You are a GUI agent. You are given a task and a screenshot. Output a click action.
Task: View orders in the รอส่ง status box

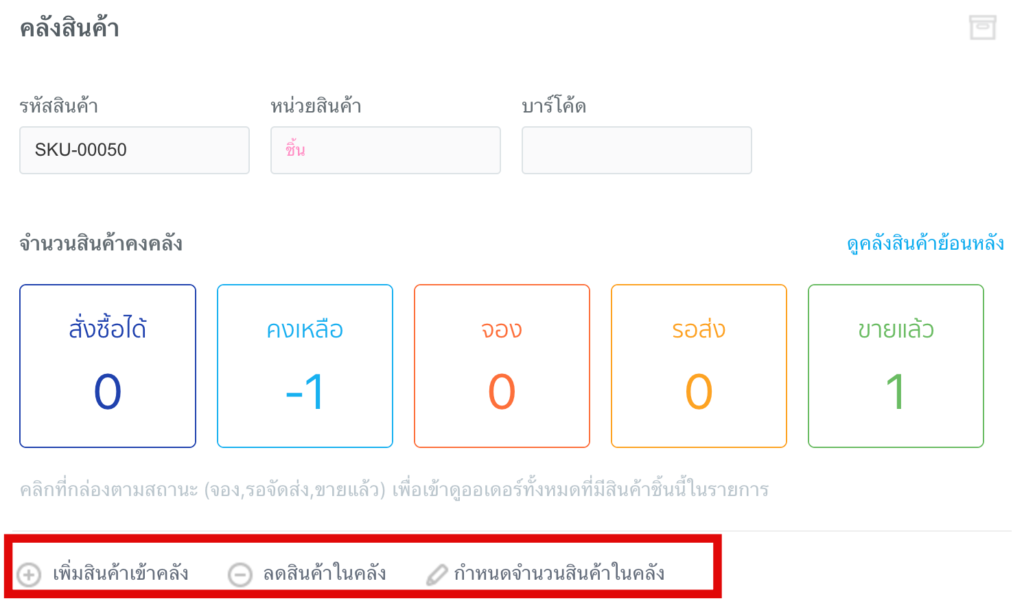coord(699,366)
